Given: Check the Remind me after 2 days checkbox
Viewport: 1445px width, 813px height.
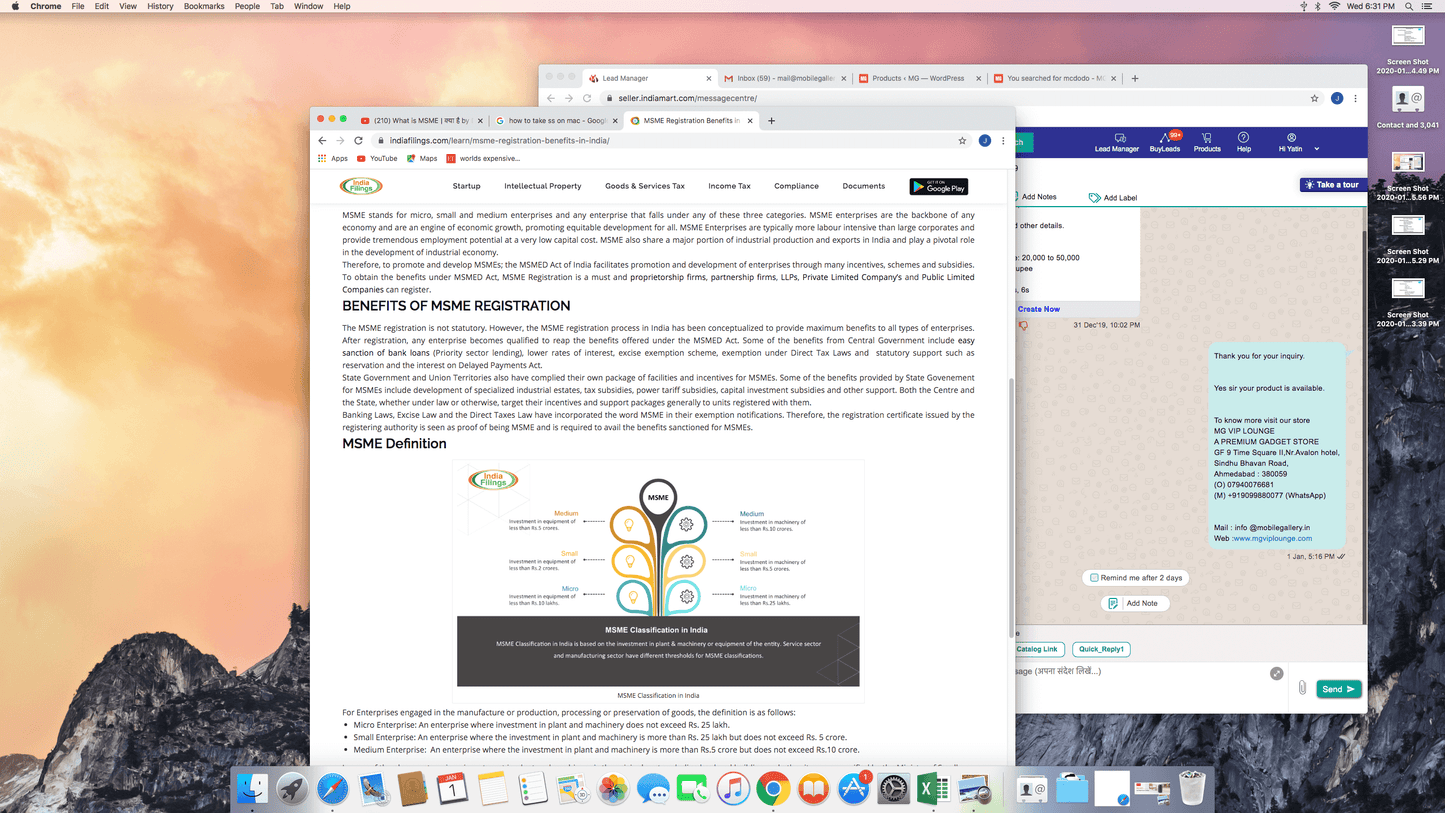Looking at the screenshot, I should click(1094, 578).
